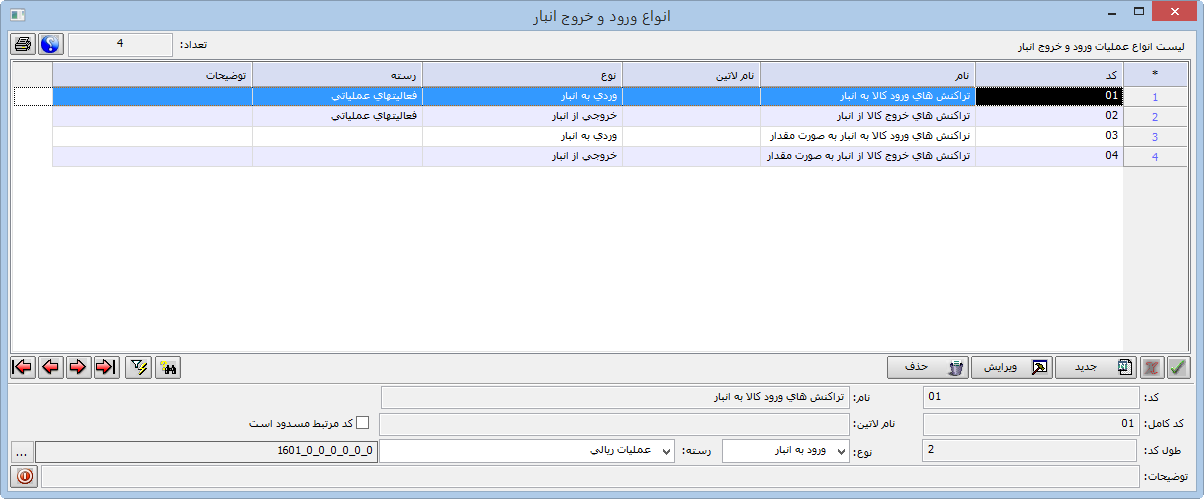1204x499 pixels.
Task: Click the توضیحات column header
Action: [152, 74]
